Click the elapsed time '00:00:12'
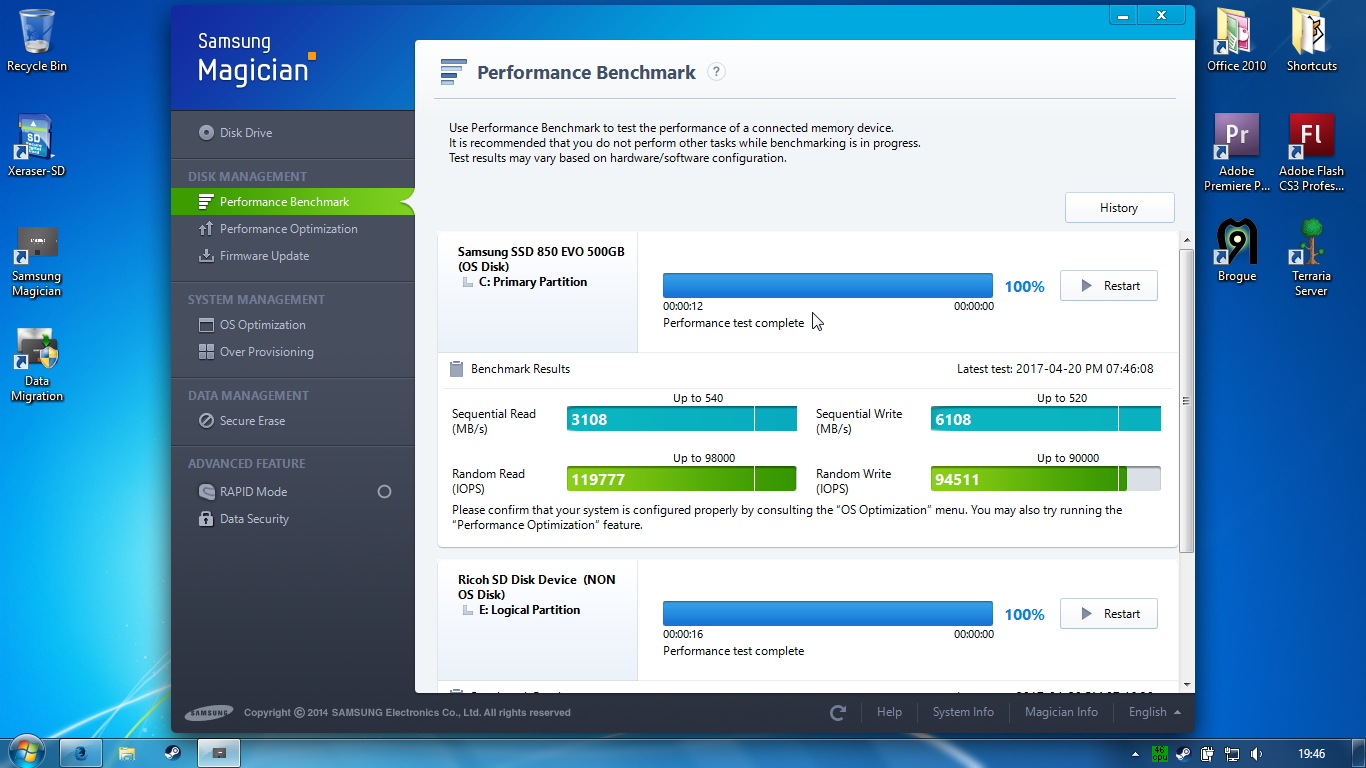This screenshot has height=768, width=1366. pyautogui.click(x=683, y=306)
